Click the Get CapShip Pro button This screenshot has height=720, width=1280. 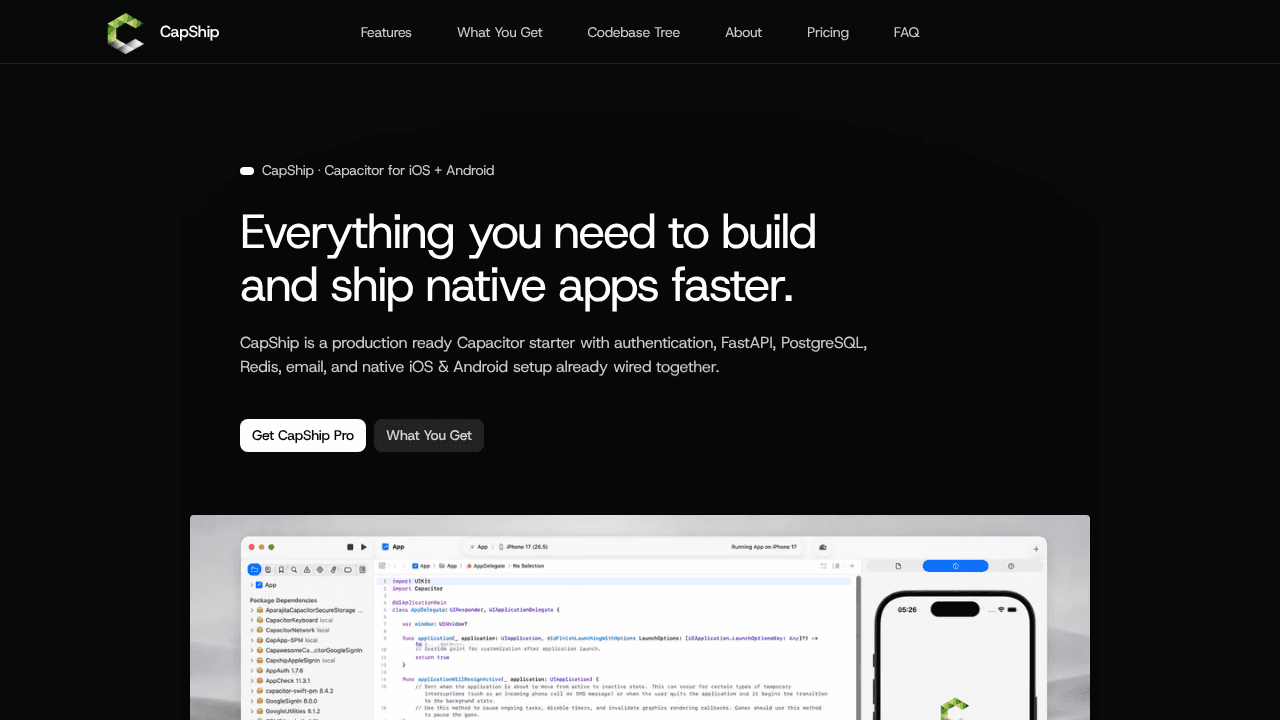[303, 435]
